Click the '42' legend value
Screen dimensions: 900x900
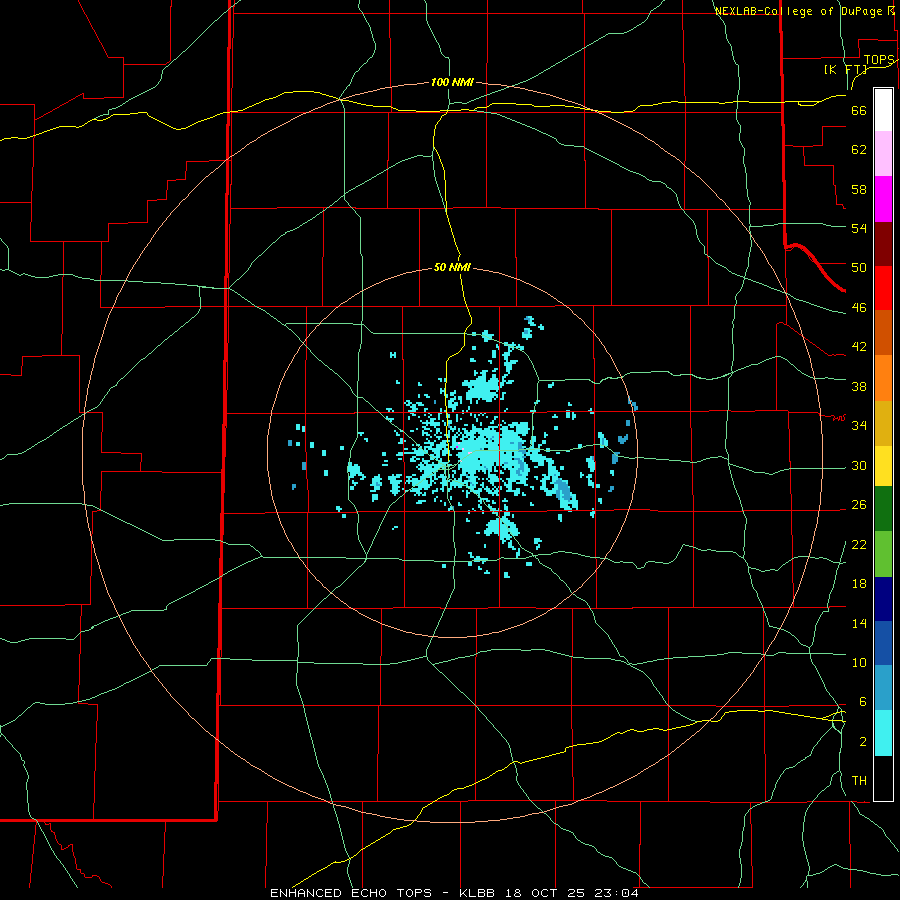859,347
